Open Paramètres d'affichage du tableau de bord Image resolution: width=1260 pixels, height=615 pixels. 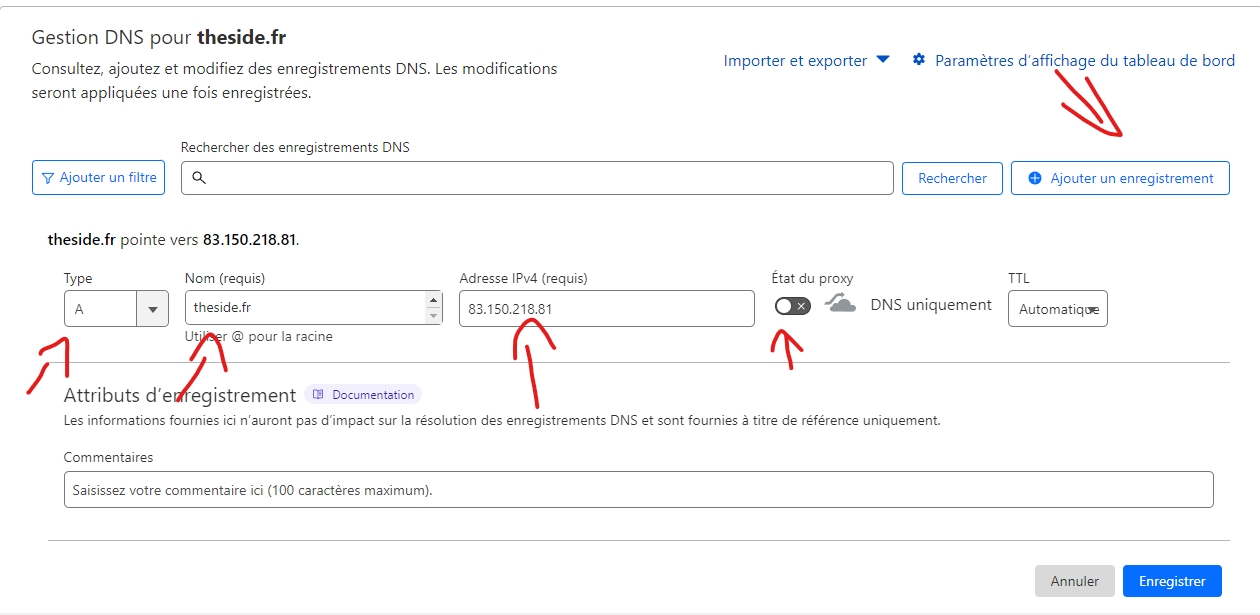coord(1084,61)
